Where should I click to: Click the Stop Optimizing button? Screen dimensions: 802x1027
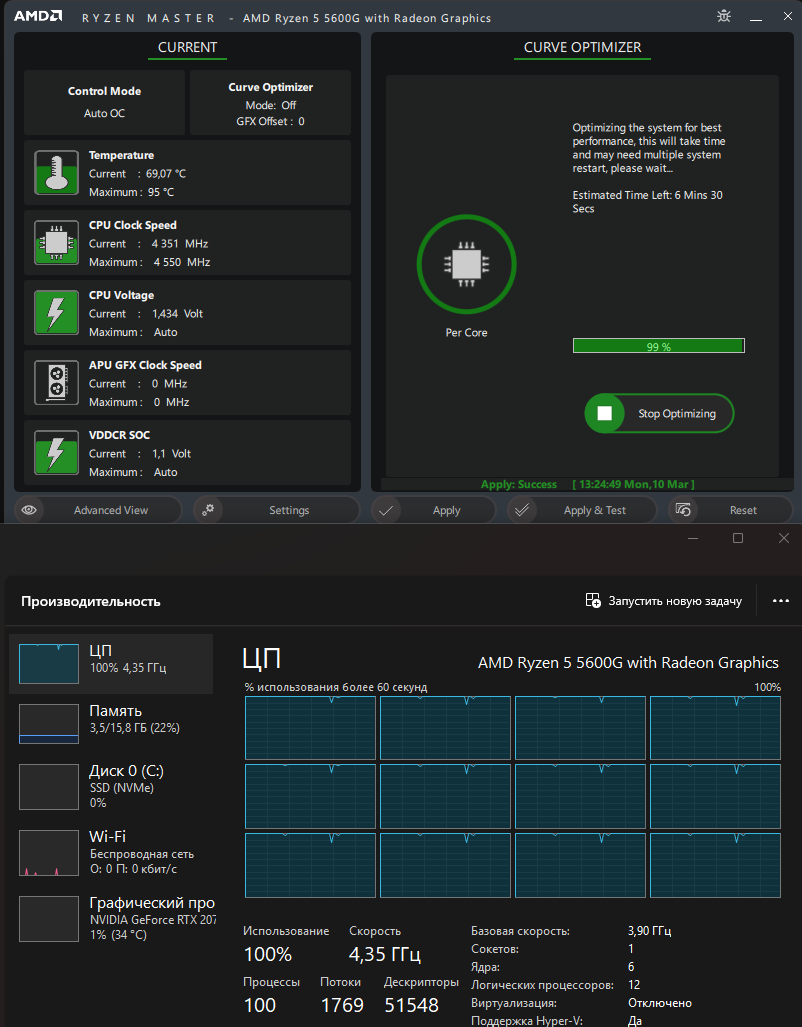[x=659, y=413]
